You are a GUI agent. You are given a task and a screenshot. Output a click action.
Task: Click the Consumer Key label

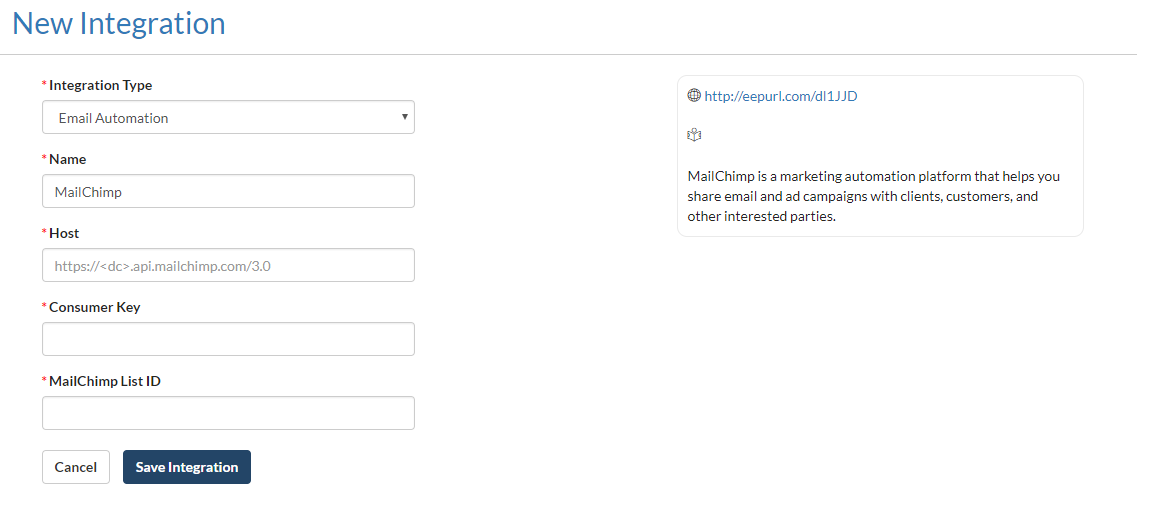coord(95,307)
